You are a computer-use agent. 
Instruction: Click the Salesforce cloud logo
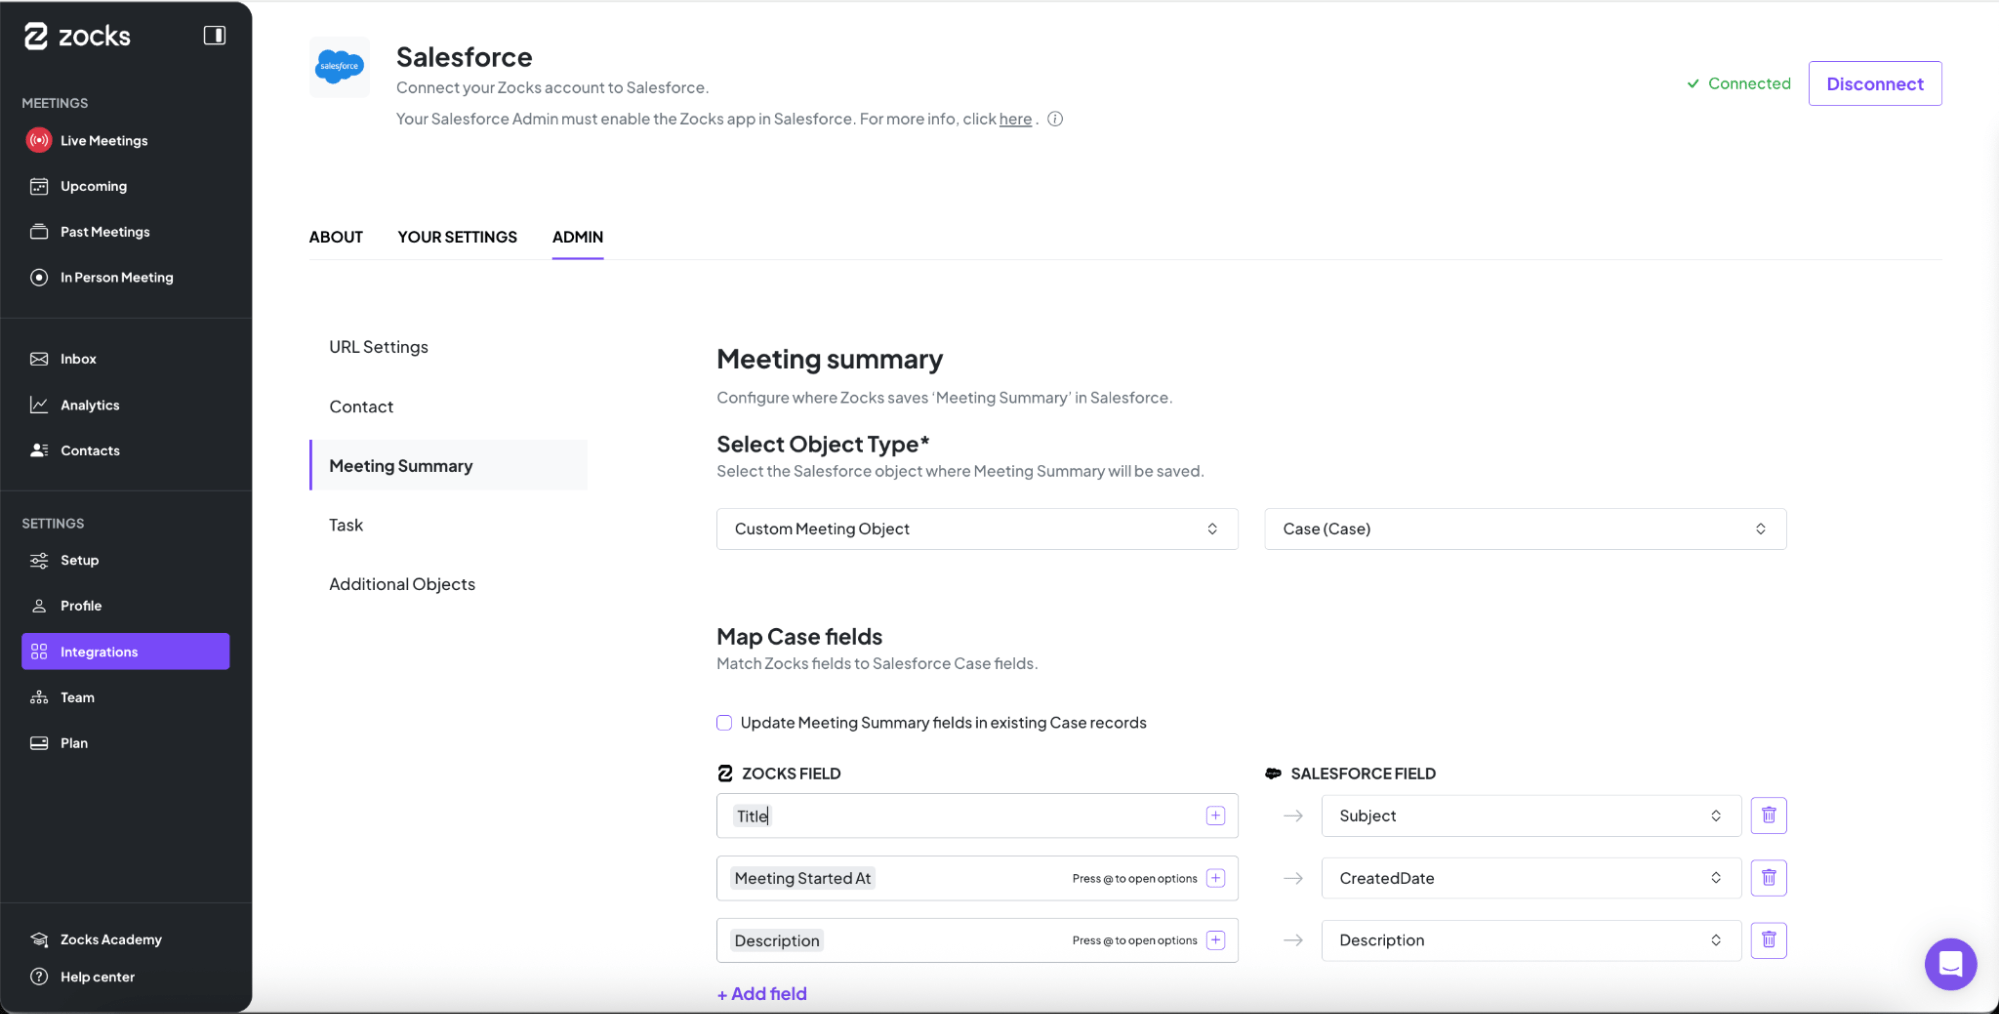coord(339,67)
